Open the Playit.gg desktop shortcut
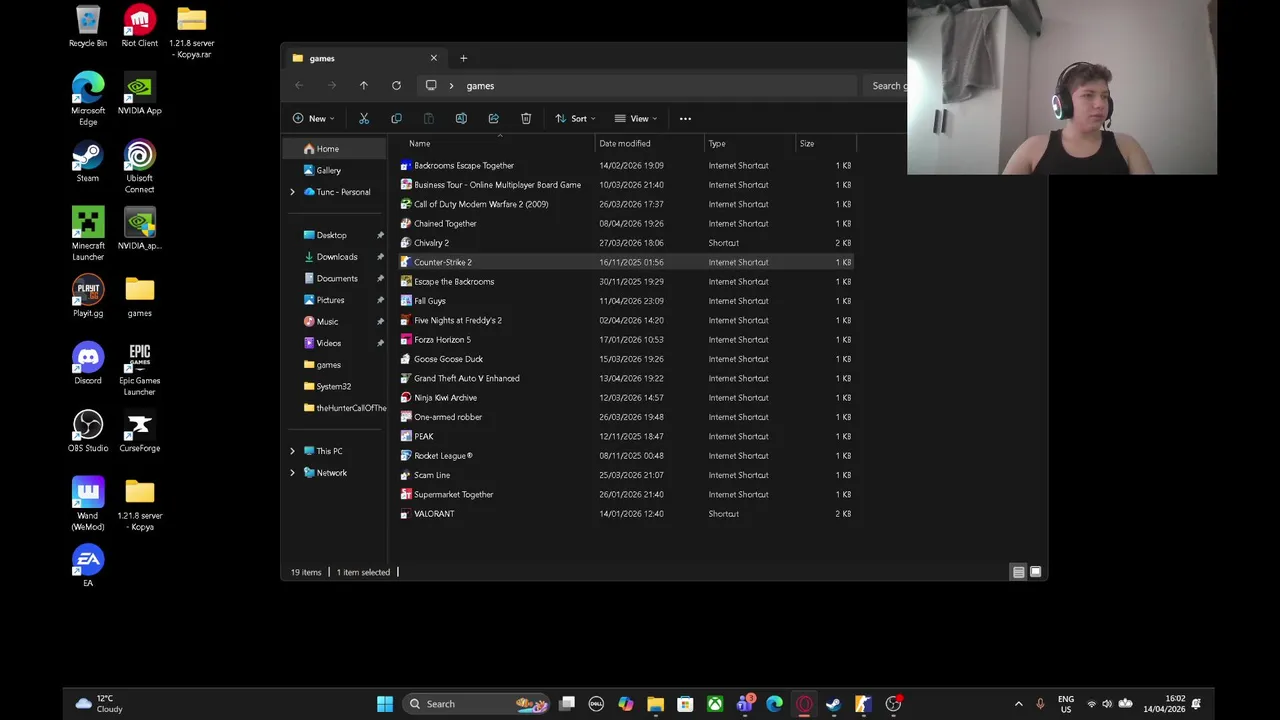1280x720 pixels. [88, 297]
